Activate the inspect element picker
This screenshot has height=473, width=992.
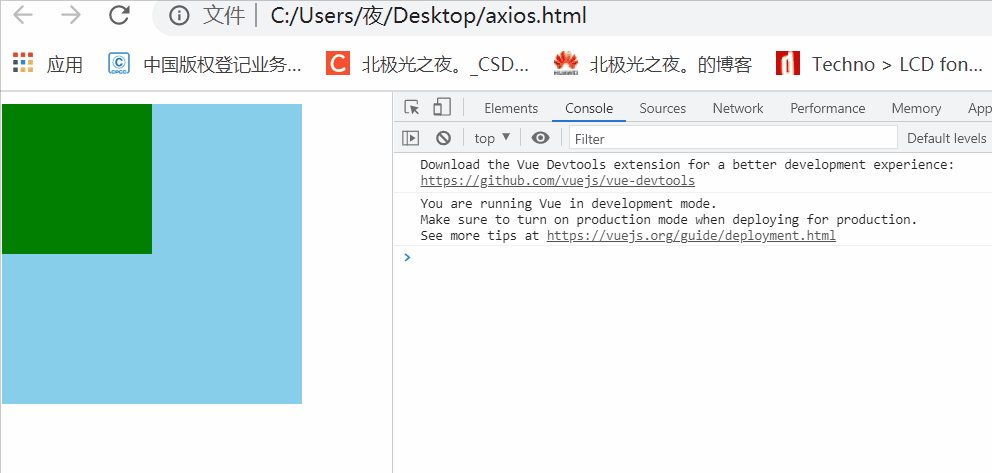coord(412,108)
